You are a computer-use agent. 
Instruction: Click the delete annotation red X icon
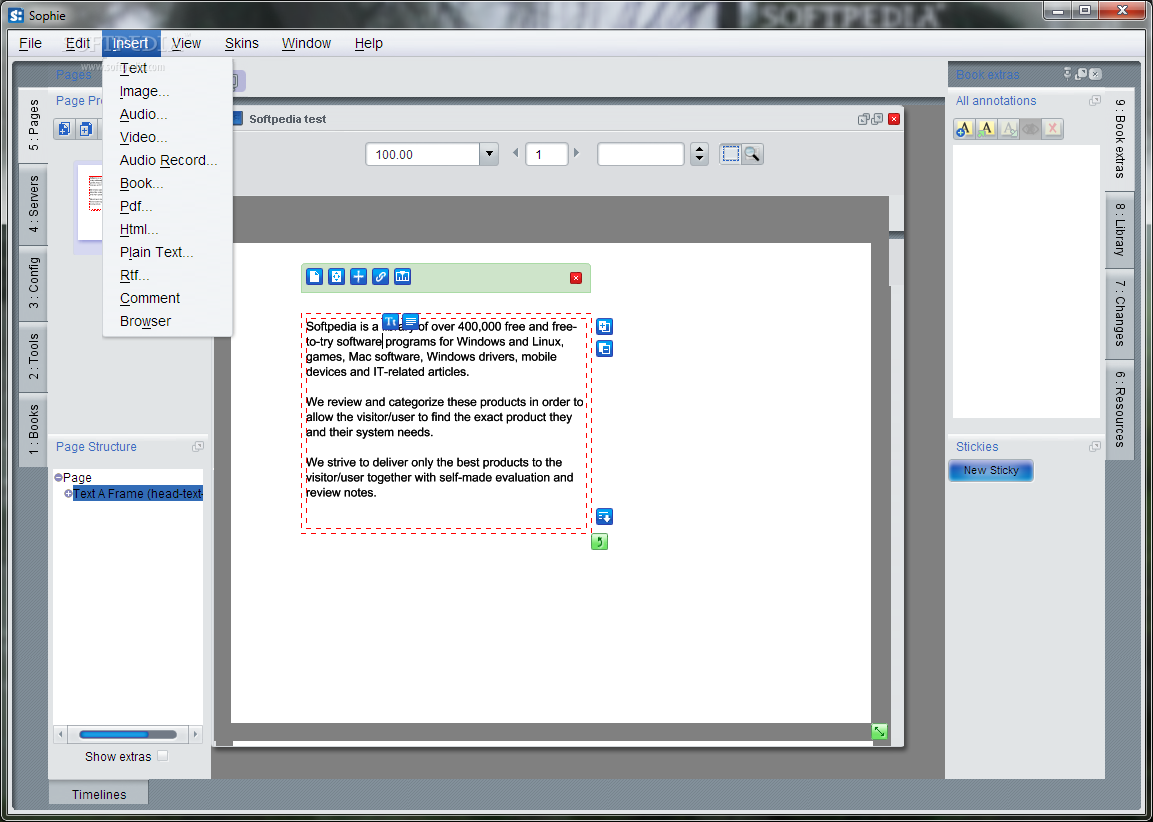[x=1052, y=129]
